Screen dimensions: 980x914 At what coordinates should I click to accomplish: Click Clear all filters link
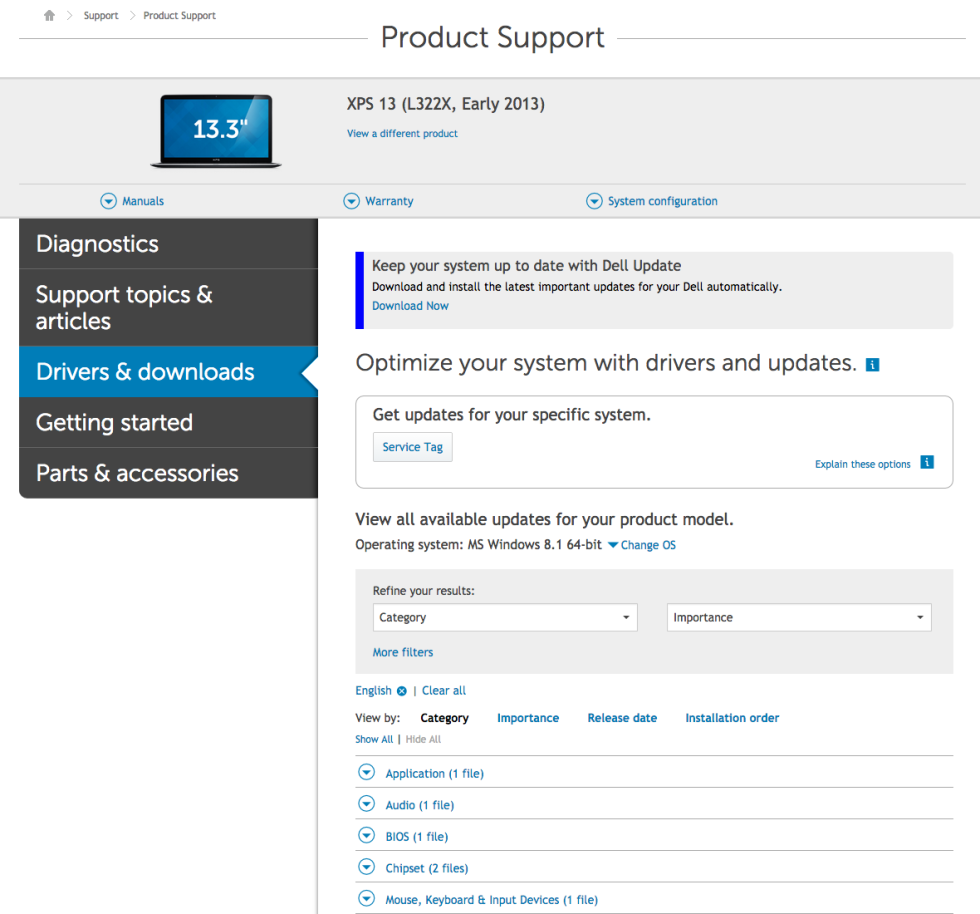(x=444, y=690)
